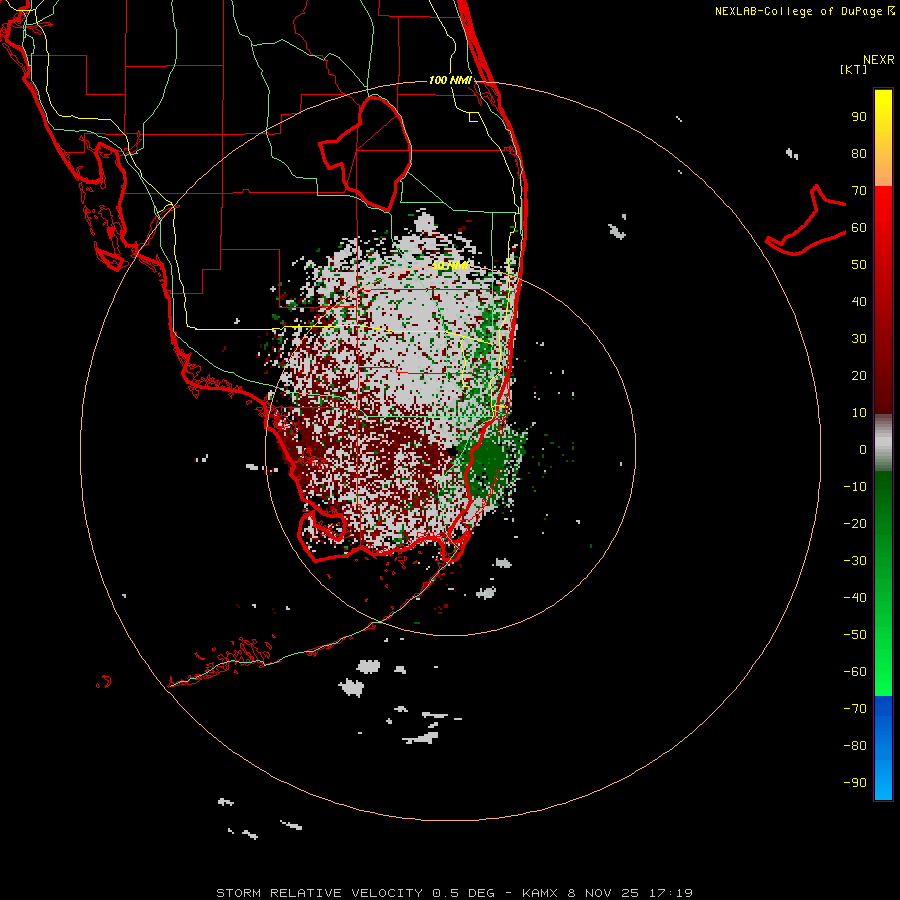Click the 80 knot label on scale
This screenshot has width=900, height=900.
pyautogui.click(x=859, y=154)
